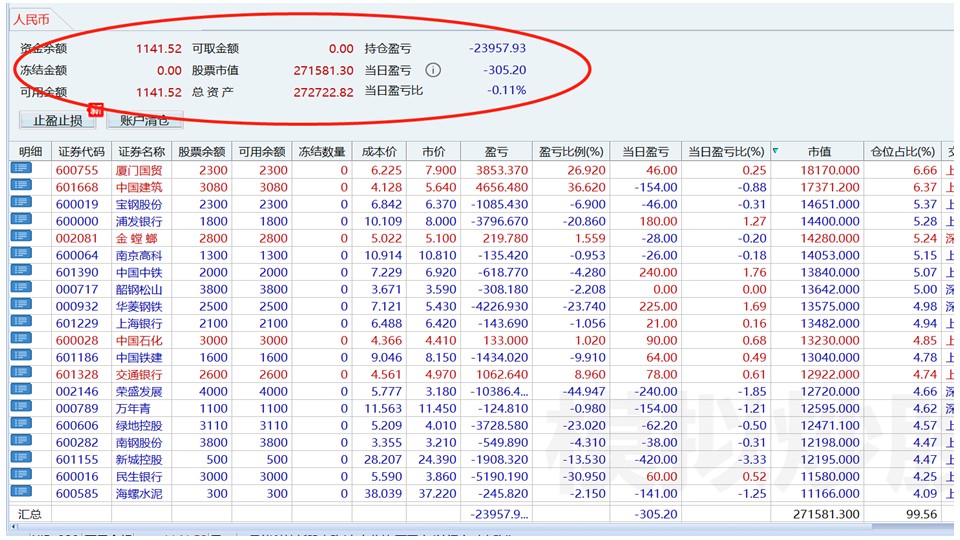Select stock name 南京高科
The height and width of the screenshot is (540, 960).
[x=139, y=255]
